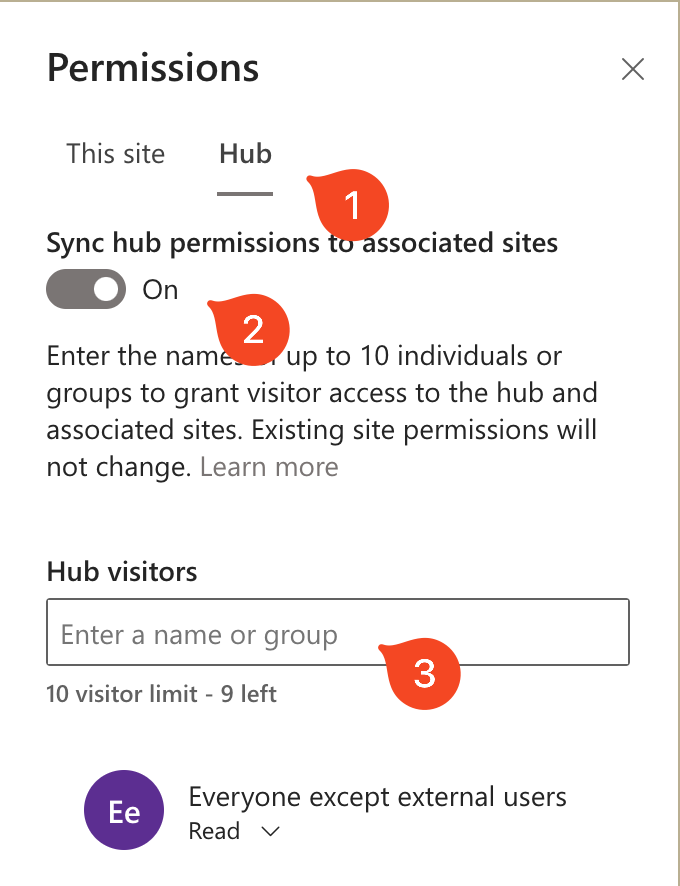Click the On label beside the switch
Image resolution: width=680 pixels, height=886 pixels.
(x=160, y=290)
